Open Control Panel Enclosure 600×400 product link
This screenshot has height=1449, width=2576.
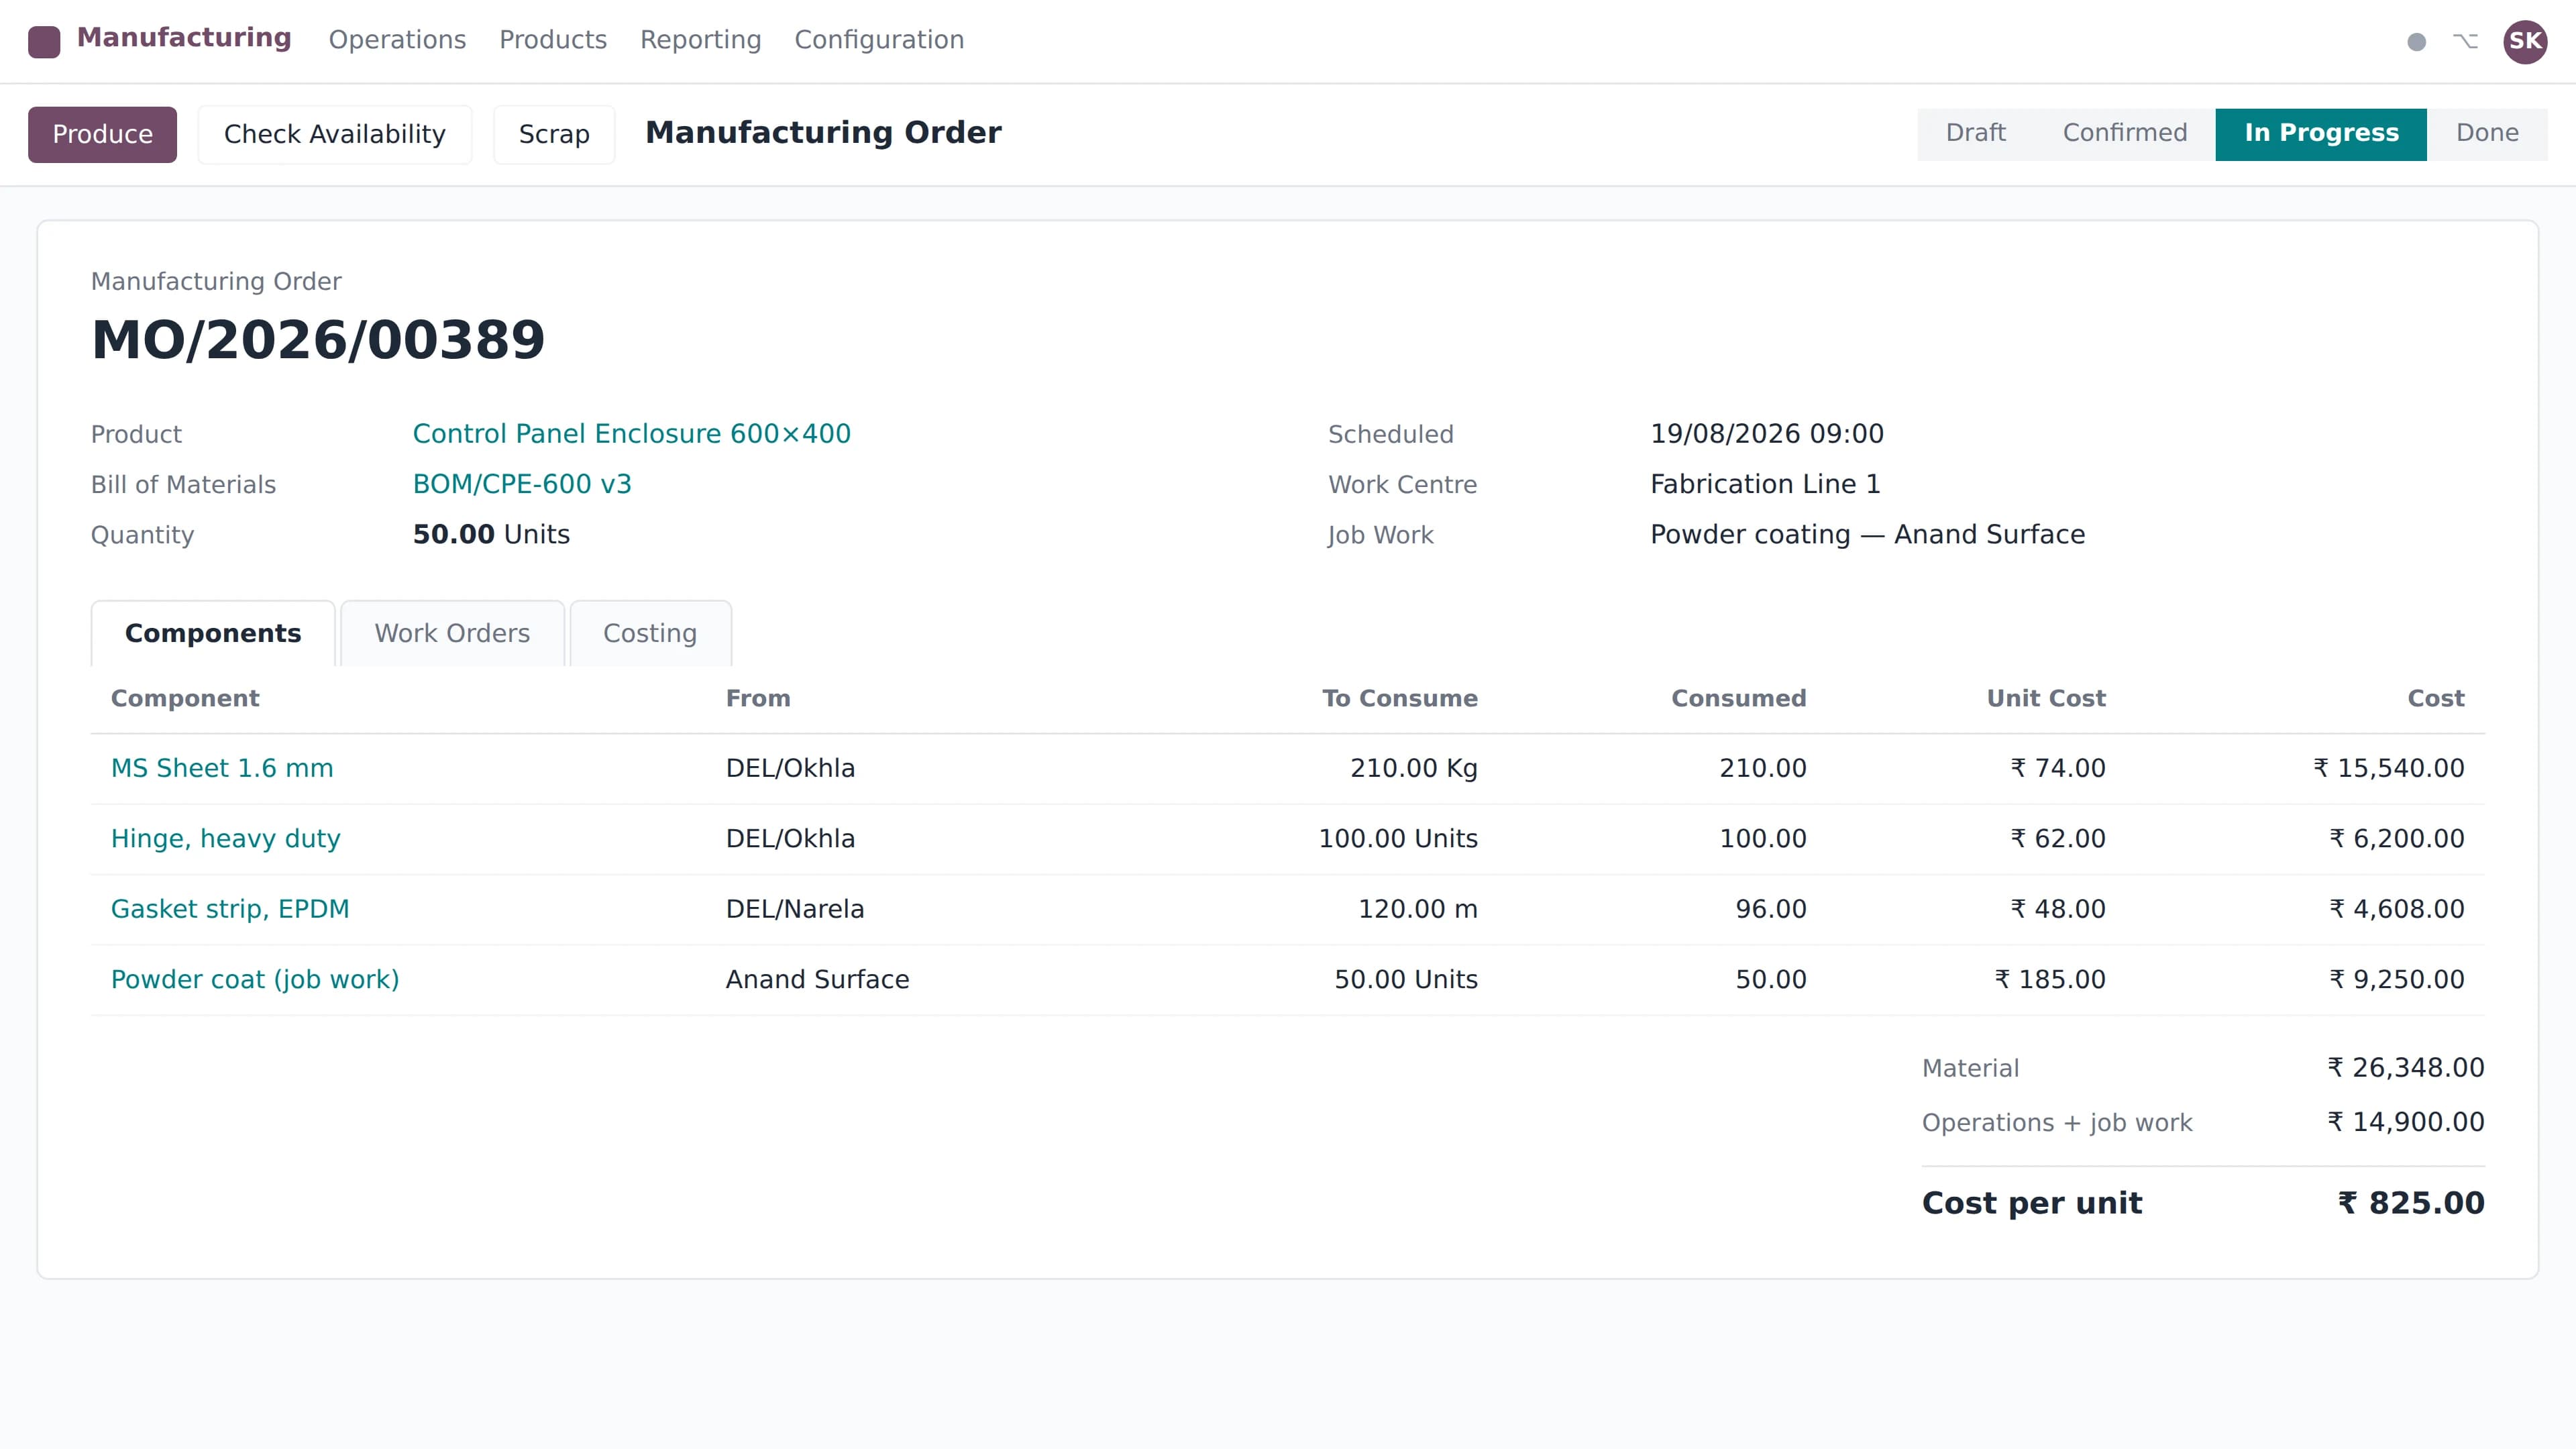tap(631, 434)
